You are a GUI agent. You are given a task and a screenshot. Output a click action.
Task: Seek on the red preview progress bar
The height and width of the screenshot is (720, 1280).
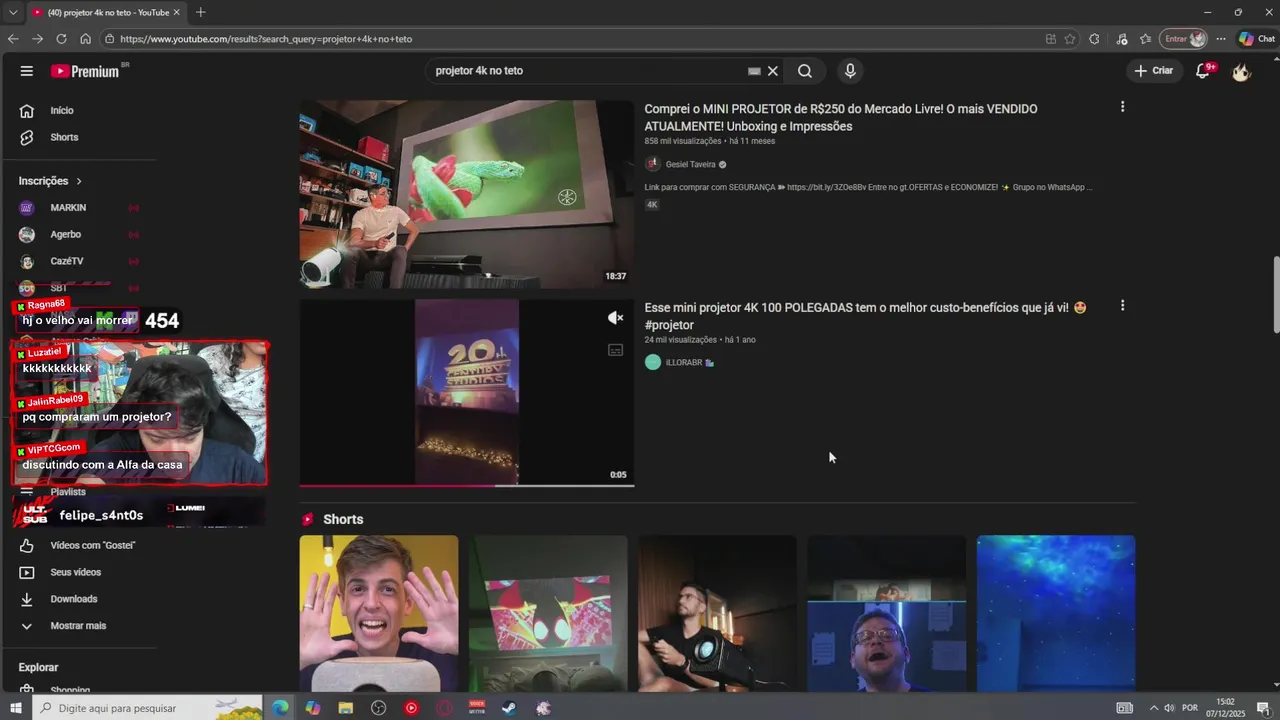point(466,486)
